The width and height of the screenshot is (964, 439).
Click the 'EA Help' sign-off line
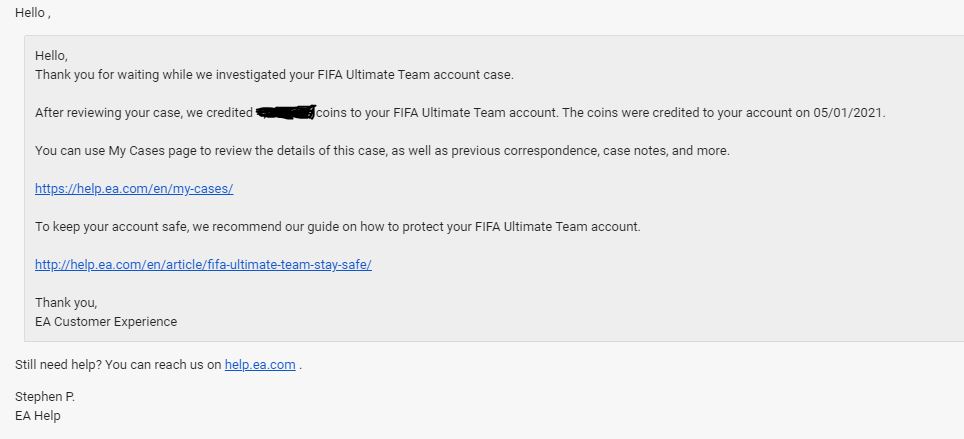38,416
